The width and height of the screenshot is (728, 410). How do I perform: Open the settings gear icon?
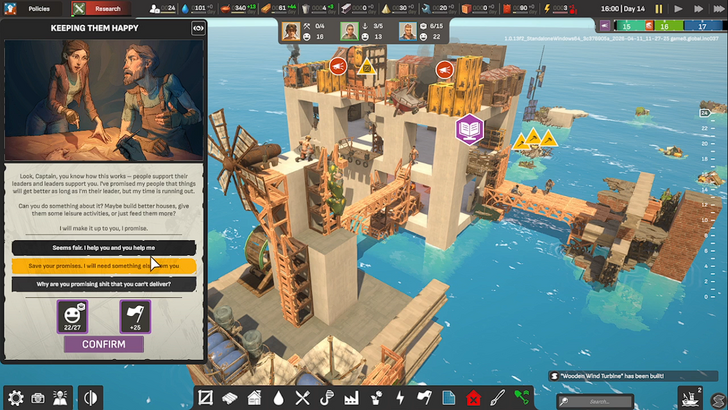click(x=15, y=398)
